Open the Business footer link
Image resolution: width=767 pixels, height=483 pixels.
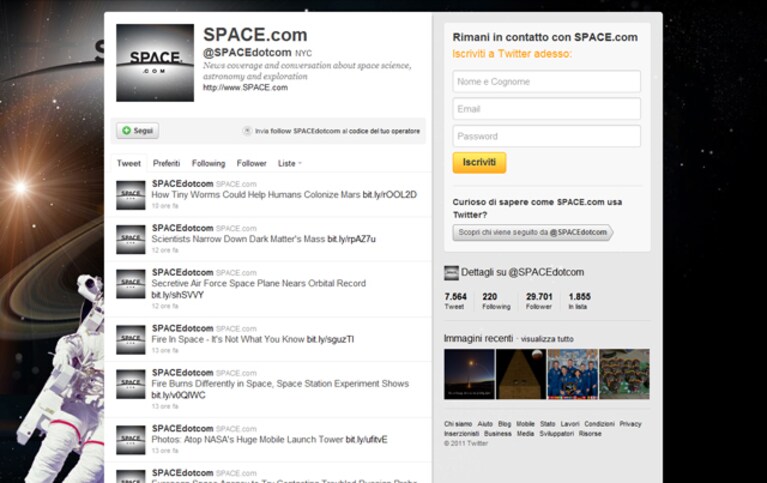click(497, 434)
